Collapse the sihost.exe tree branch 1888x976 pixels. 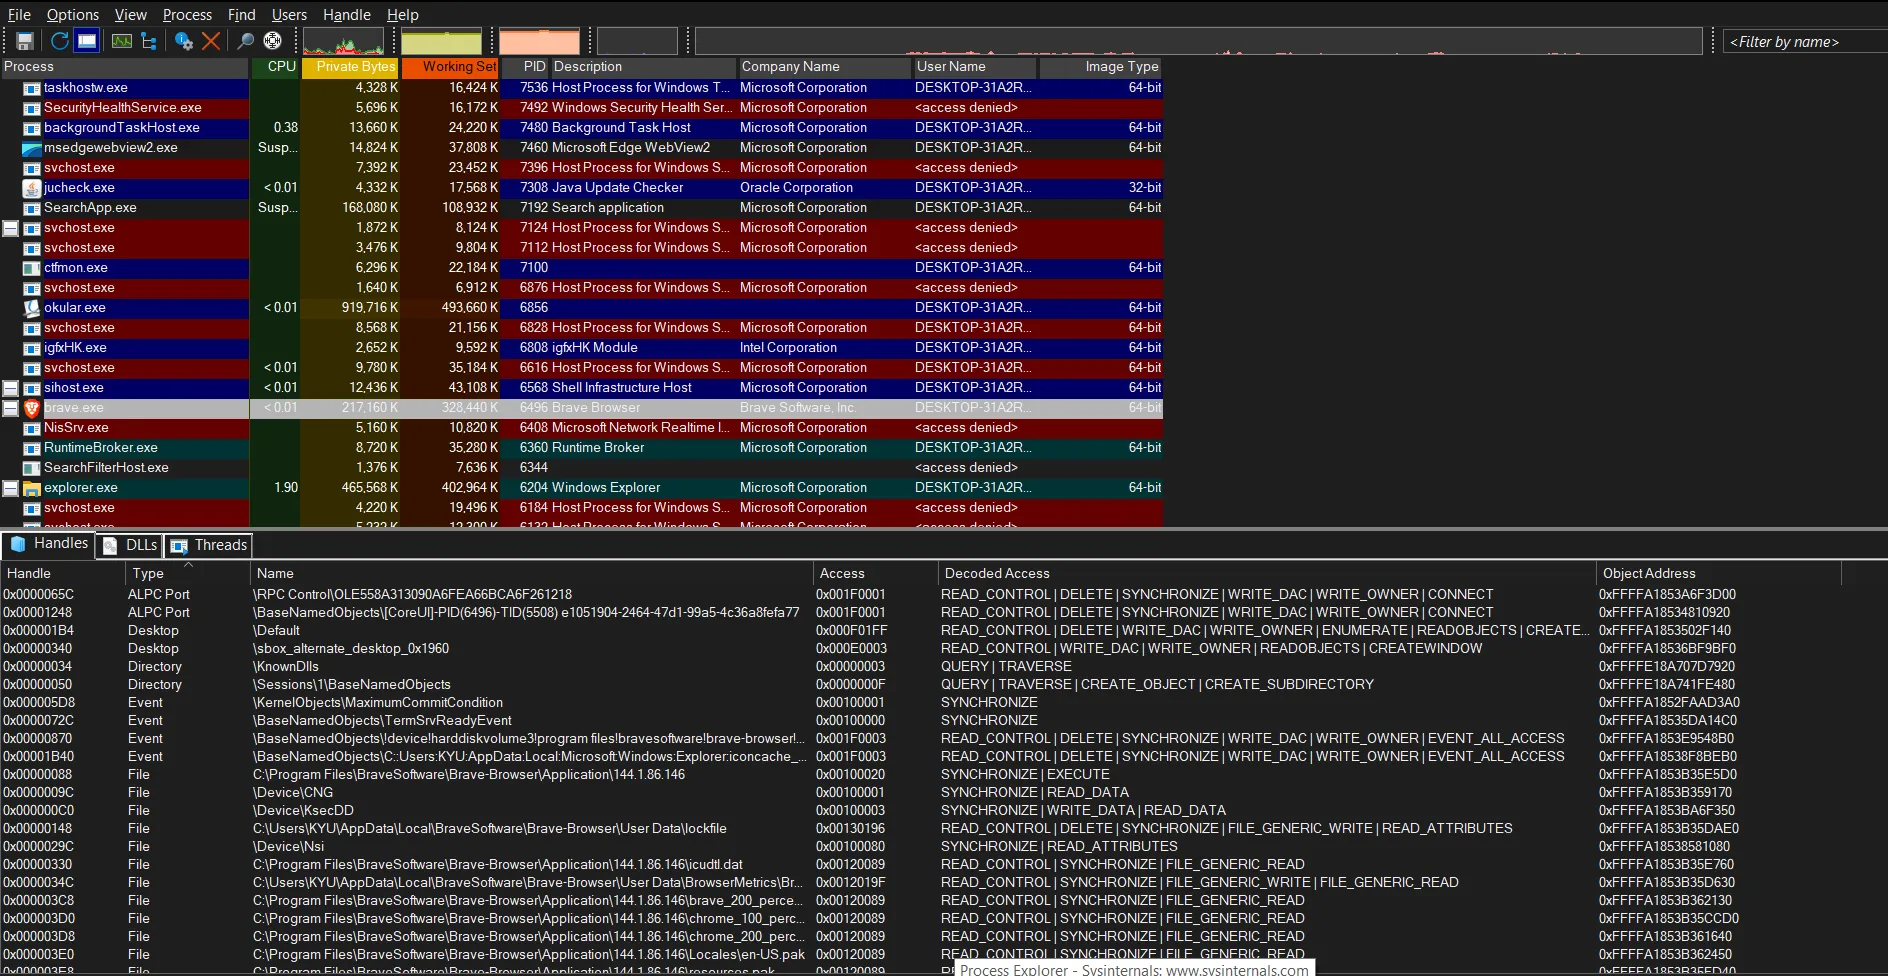[x=10, y=388]
